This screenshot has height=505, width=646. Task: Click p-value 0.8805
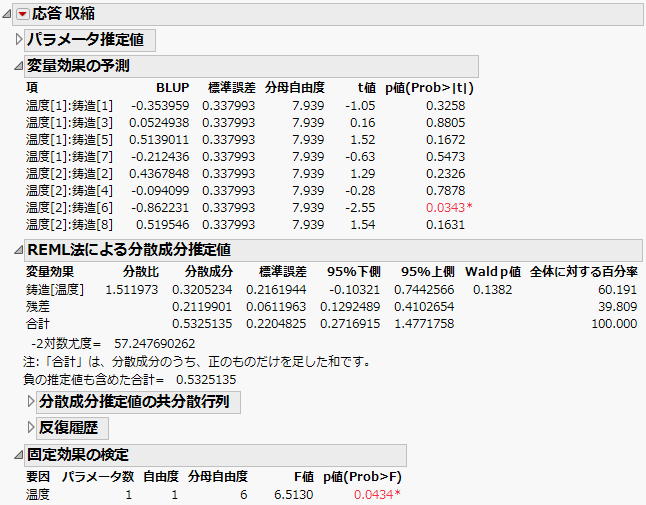pyautogui.click(x=446, y=123)
